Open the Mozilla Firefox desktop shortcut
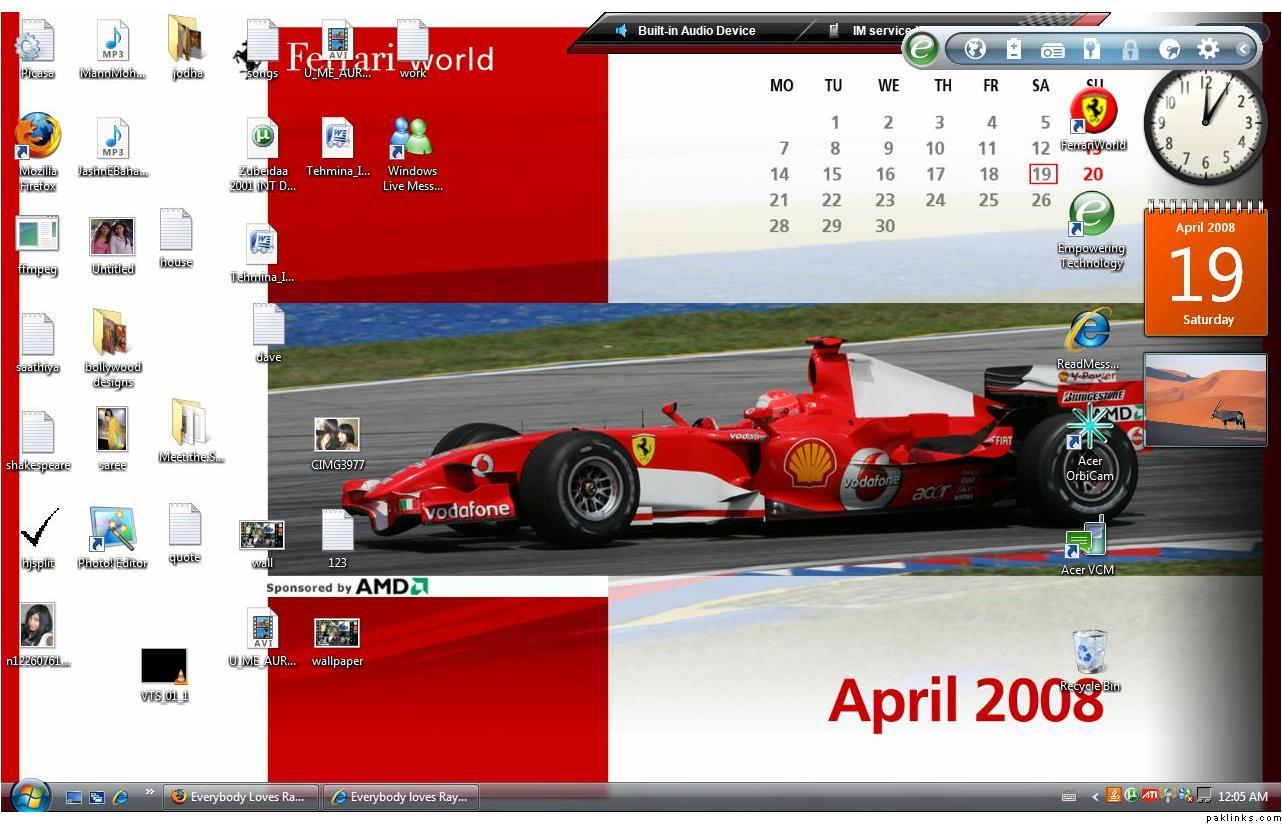This screenshot has height=824, width=1282. [x=38, y=137]
